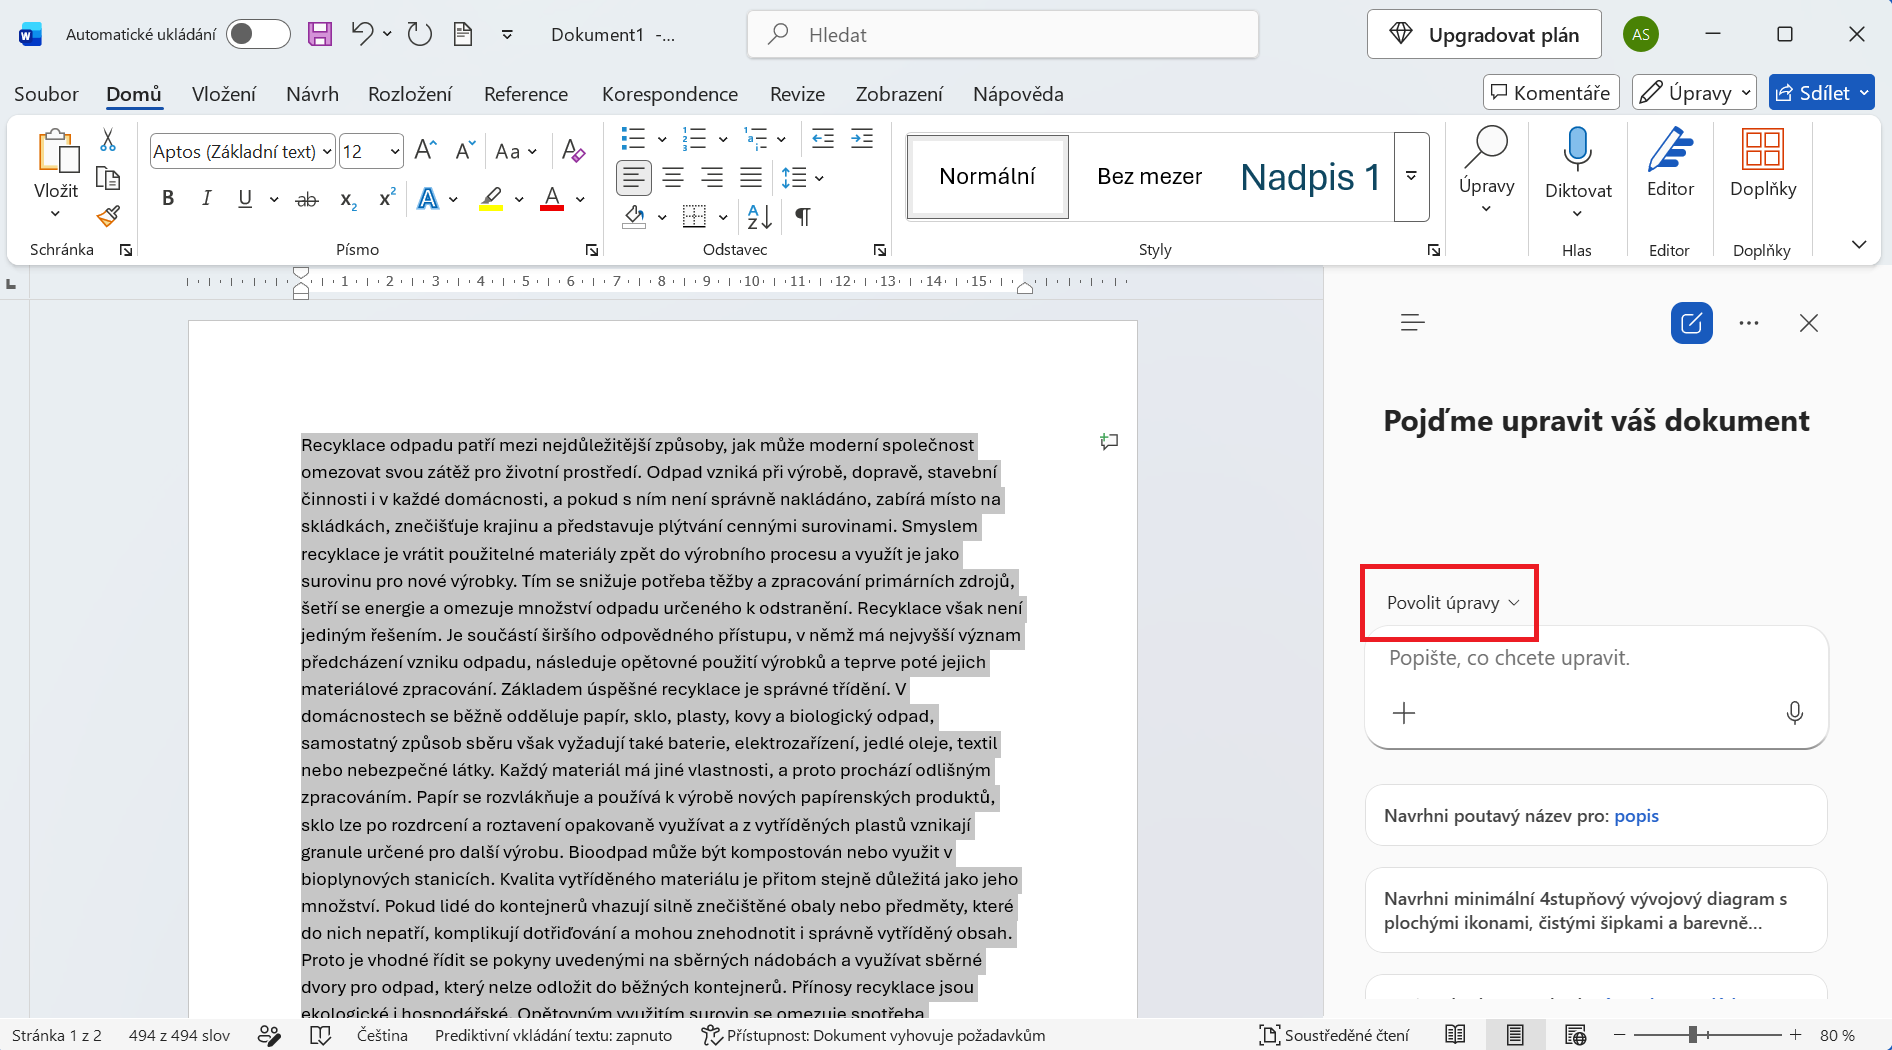Increase font size with the larger A
The height and width of the screenshot is (1050, 1892).
(426, 151)
